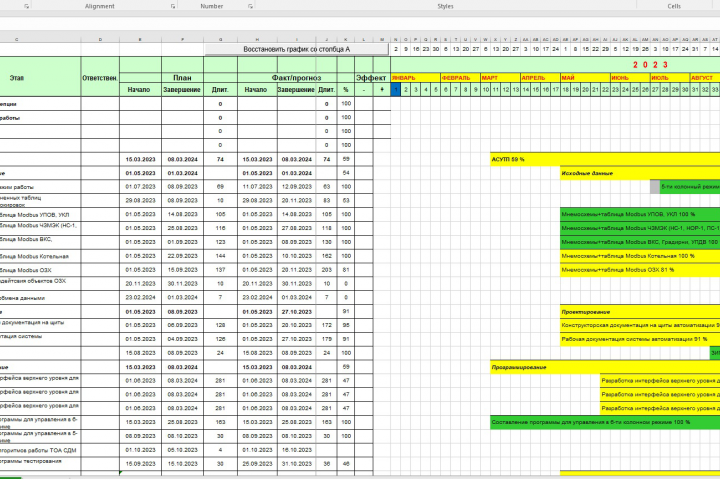Image resolution: width=720 pixels, height=480 pixels.
Task: Select the duration cell showing 179
Action: [x=326, y=339]
